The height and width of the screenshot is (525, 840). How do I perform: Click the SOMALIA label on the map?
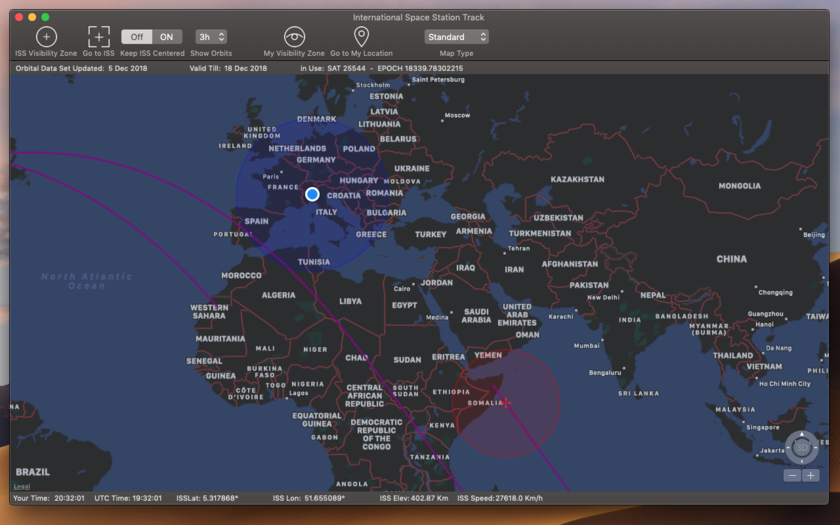tap(485, 403)
